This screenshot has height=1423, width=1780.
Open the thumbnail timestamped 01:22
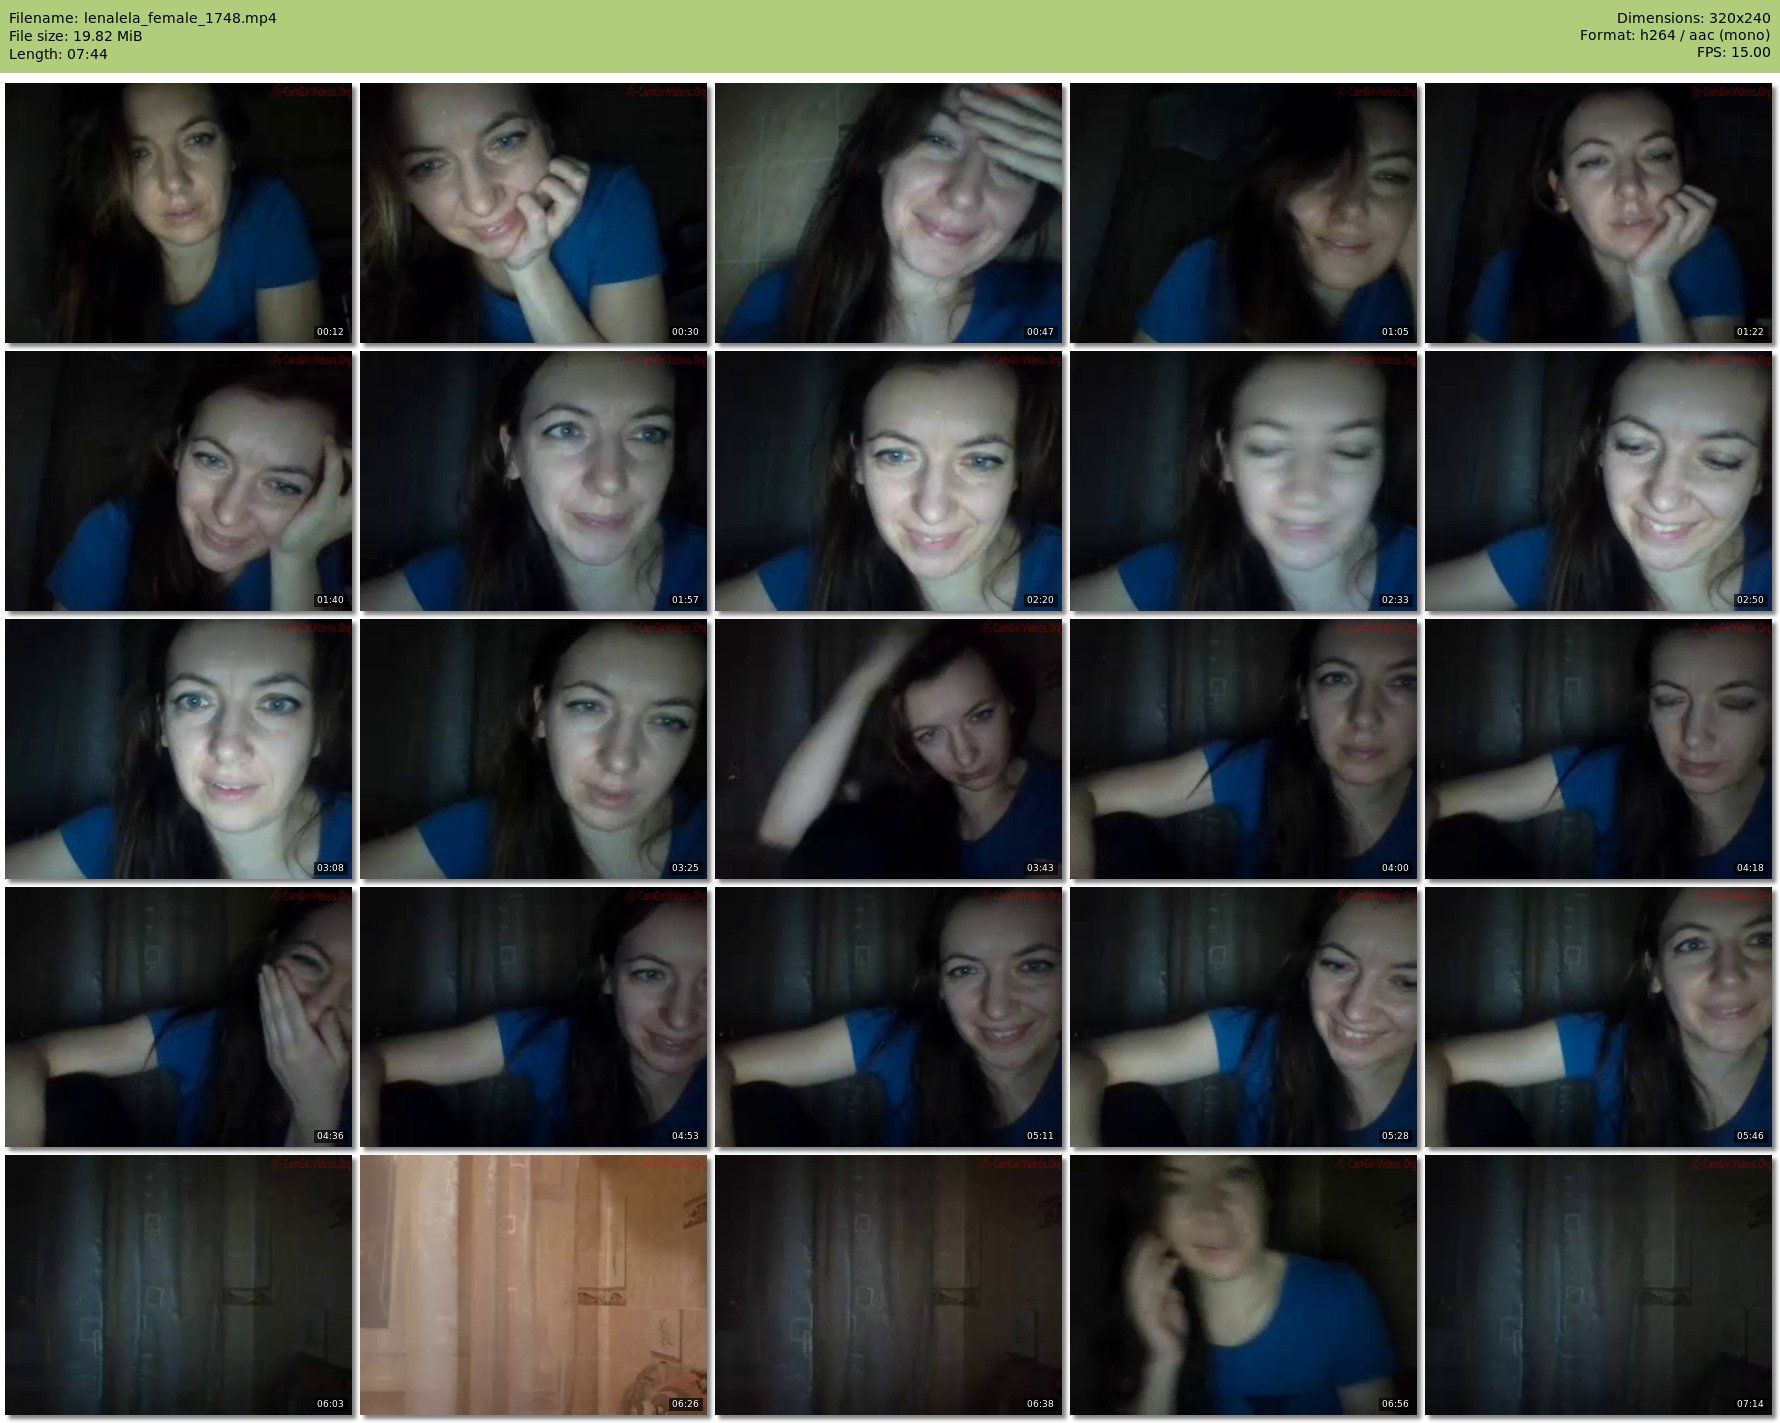[x=1599, y=213]
